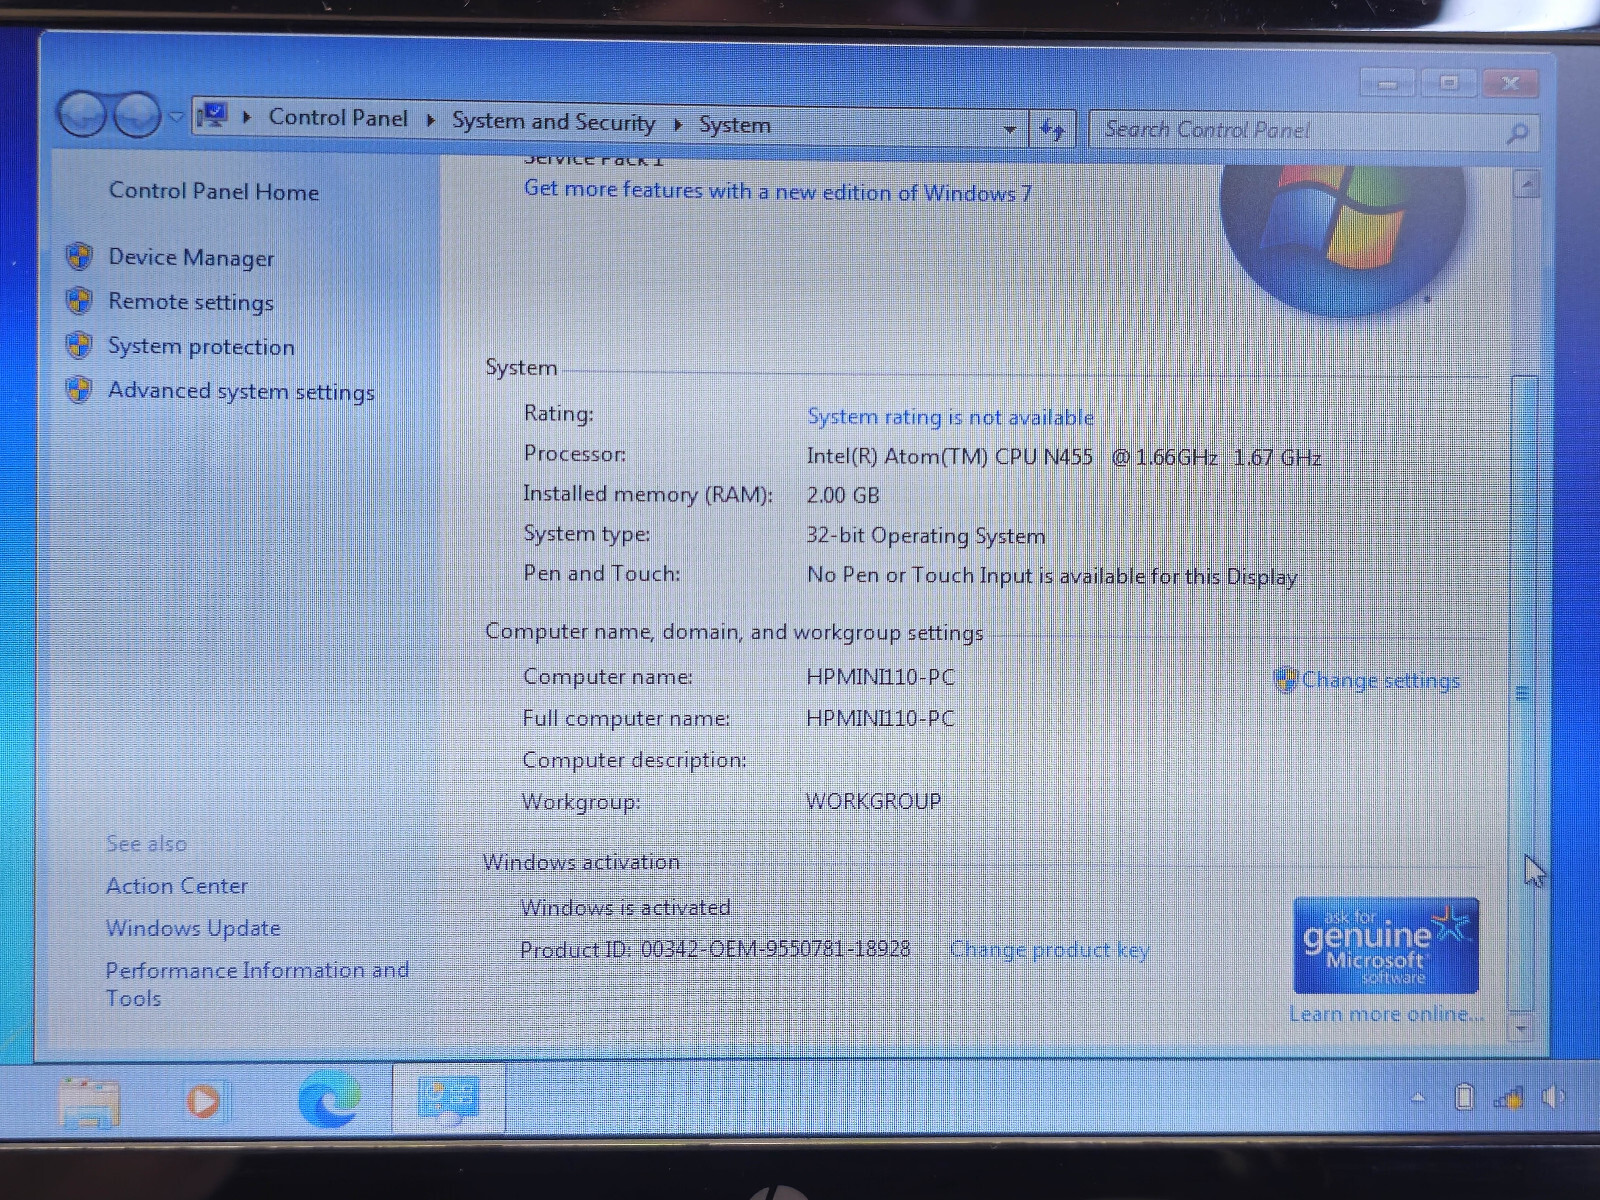This screenshot has height=1200, width=1600.
Task: Open recent pages dropdown arrow
Action: [x=176, y=118]
